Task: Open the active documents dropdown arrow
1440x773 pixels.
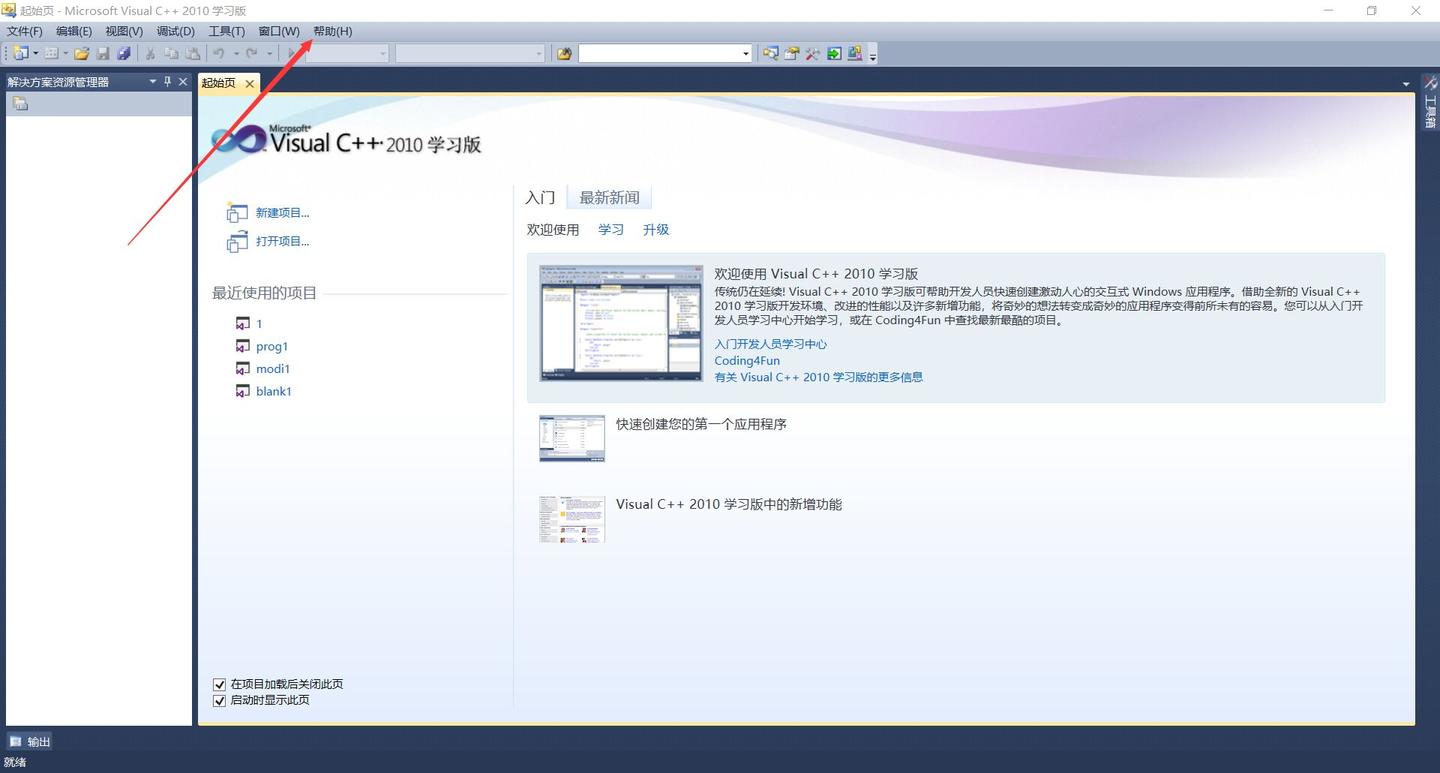Action: tap(1406, 83)
